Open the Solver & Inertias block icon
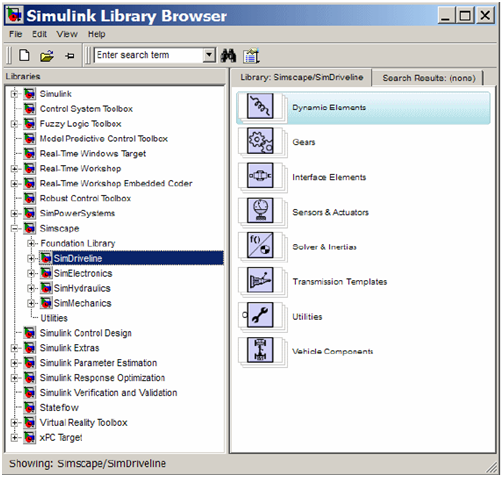The image size is (503, 477). (x=260, y=245)
